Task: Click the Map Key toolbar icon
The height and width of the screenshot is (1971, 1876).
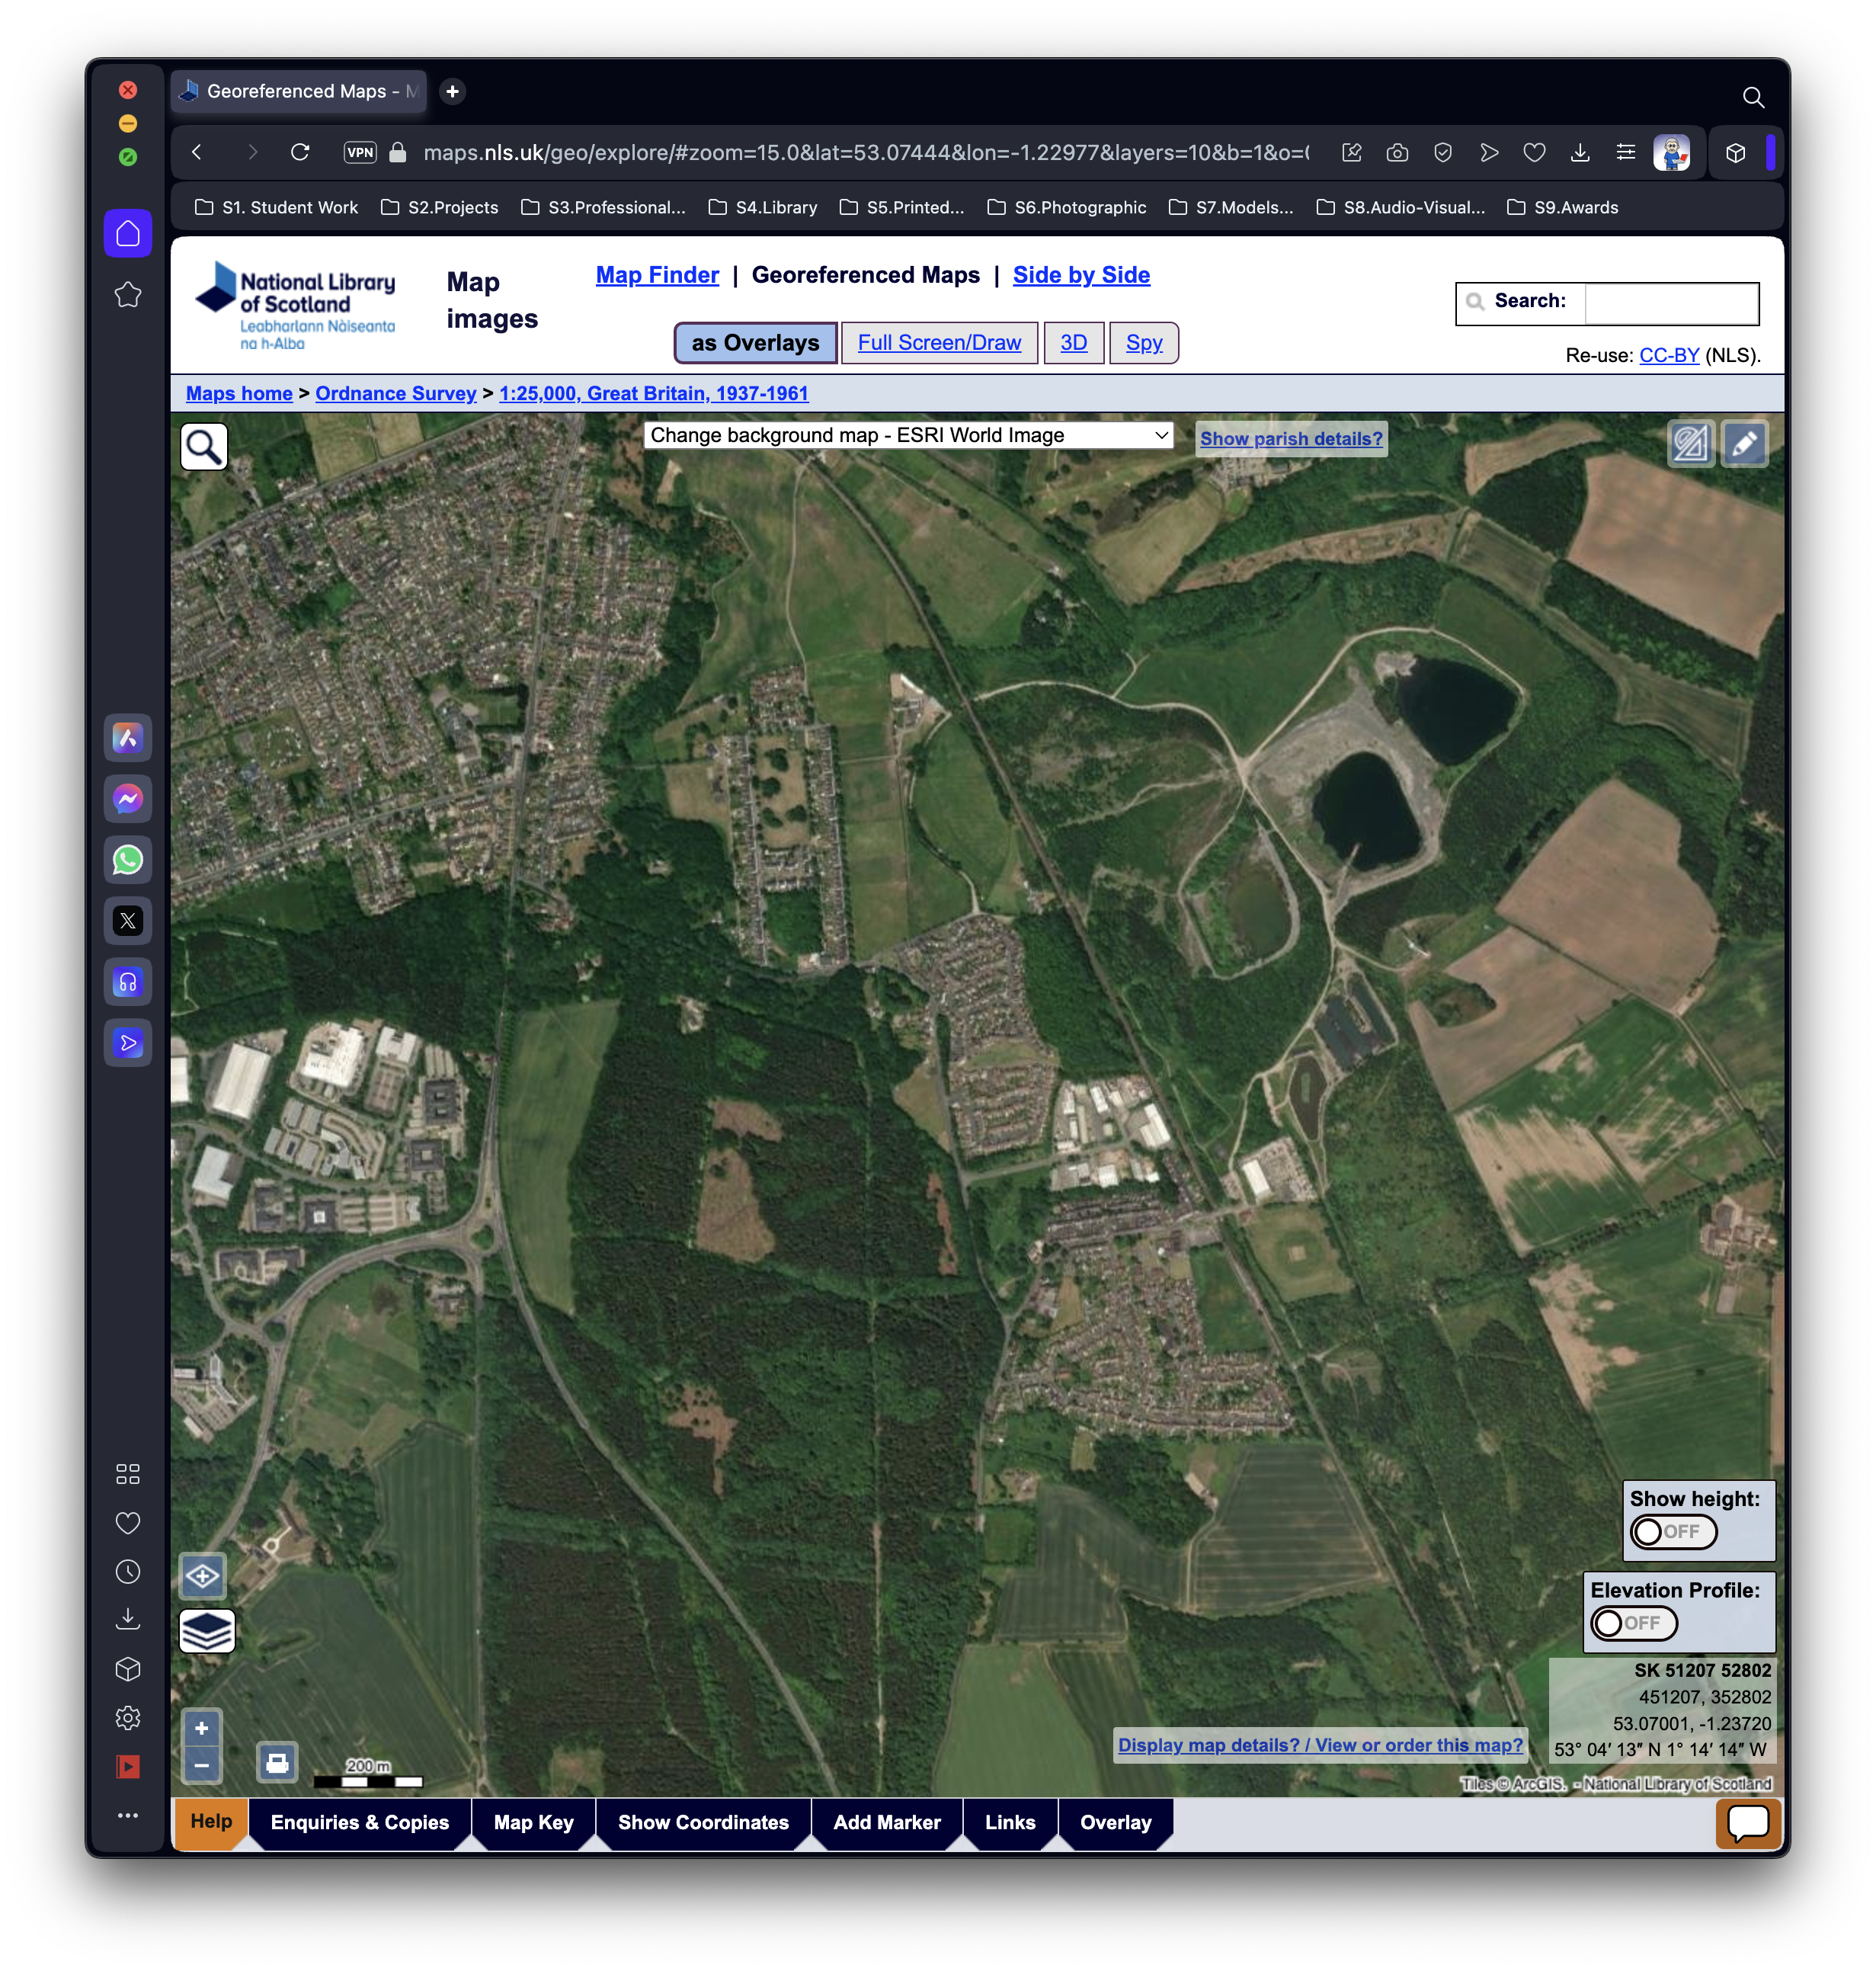Action: [x=533, y=1823]
